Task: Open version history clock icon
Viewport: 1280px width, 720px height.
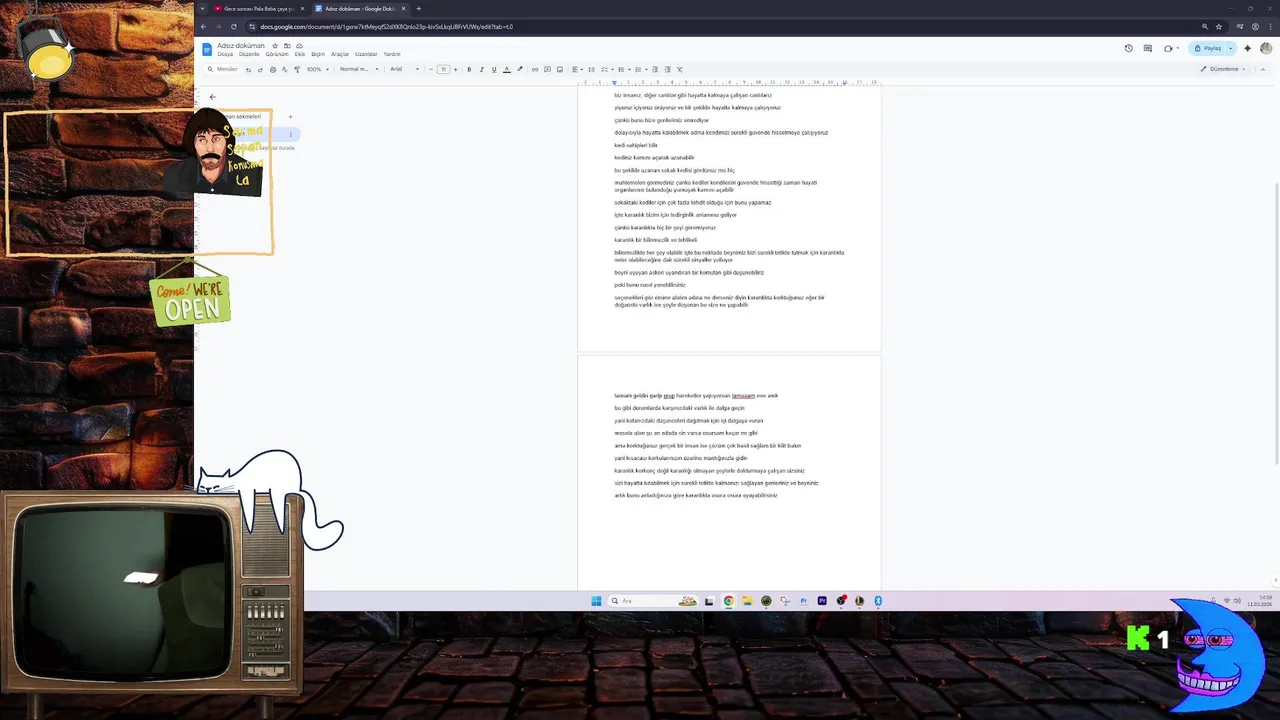Action: point(1129,48)
